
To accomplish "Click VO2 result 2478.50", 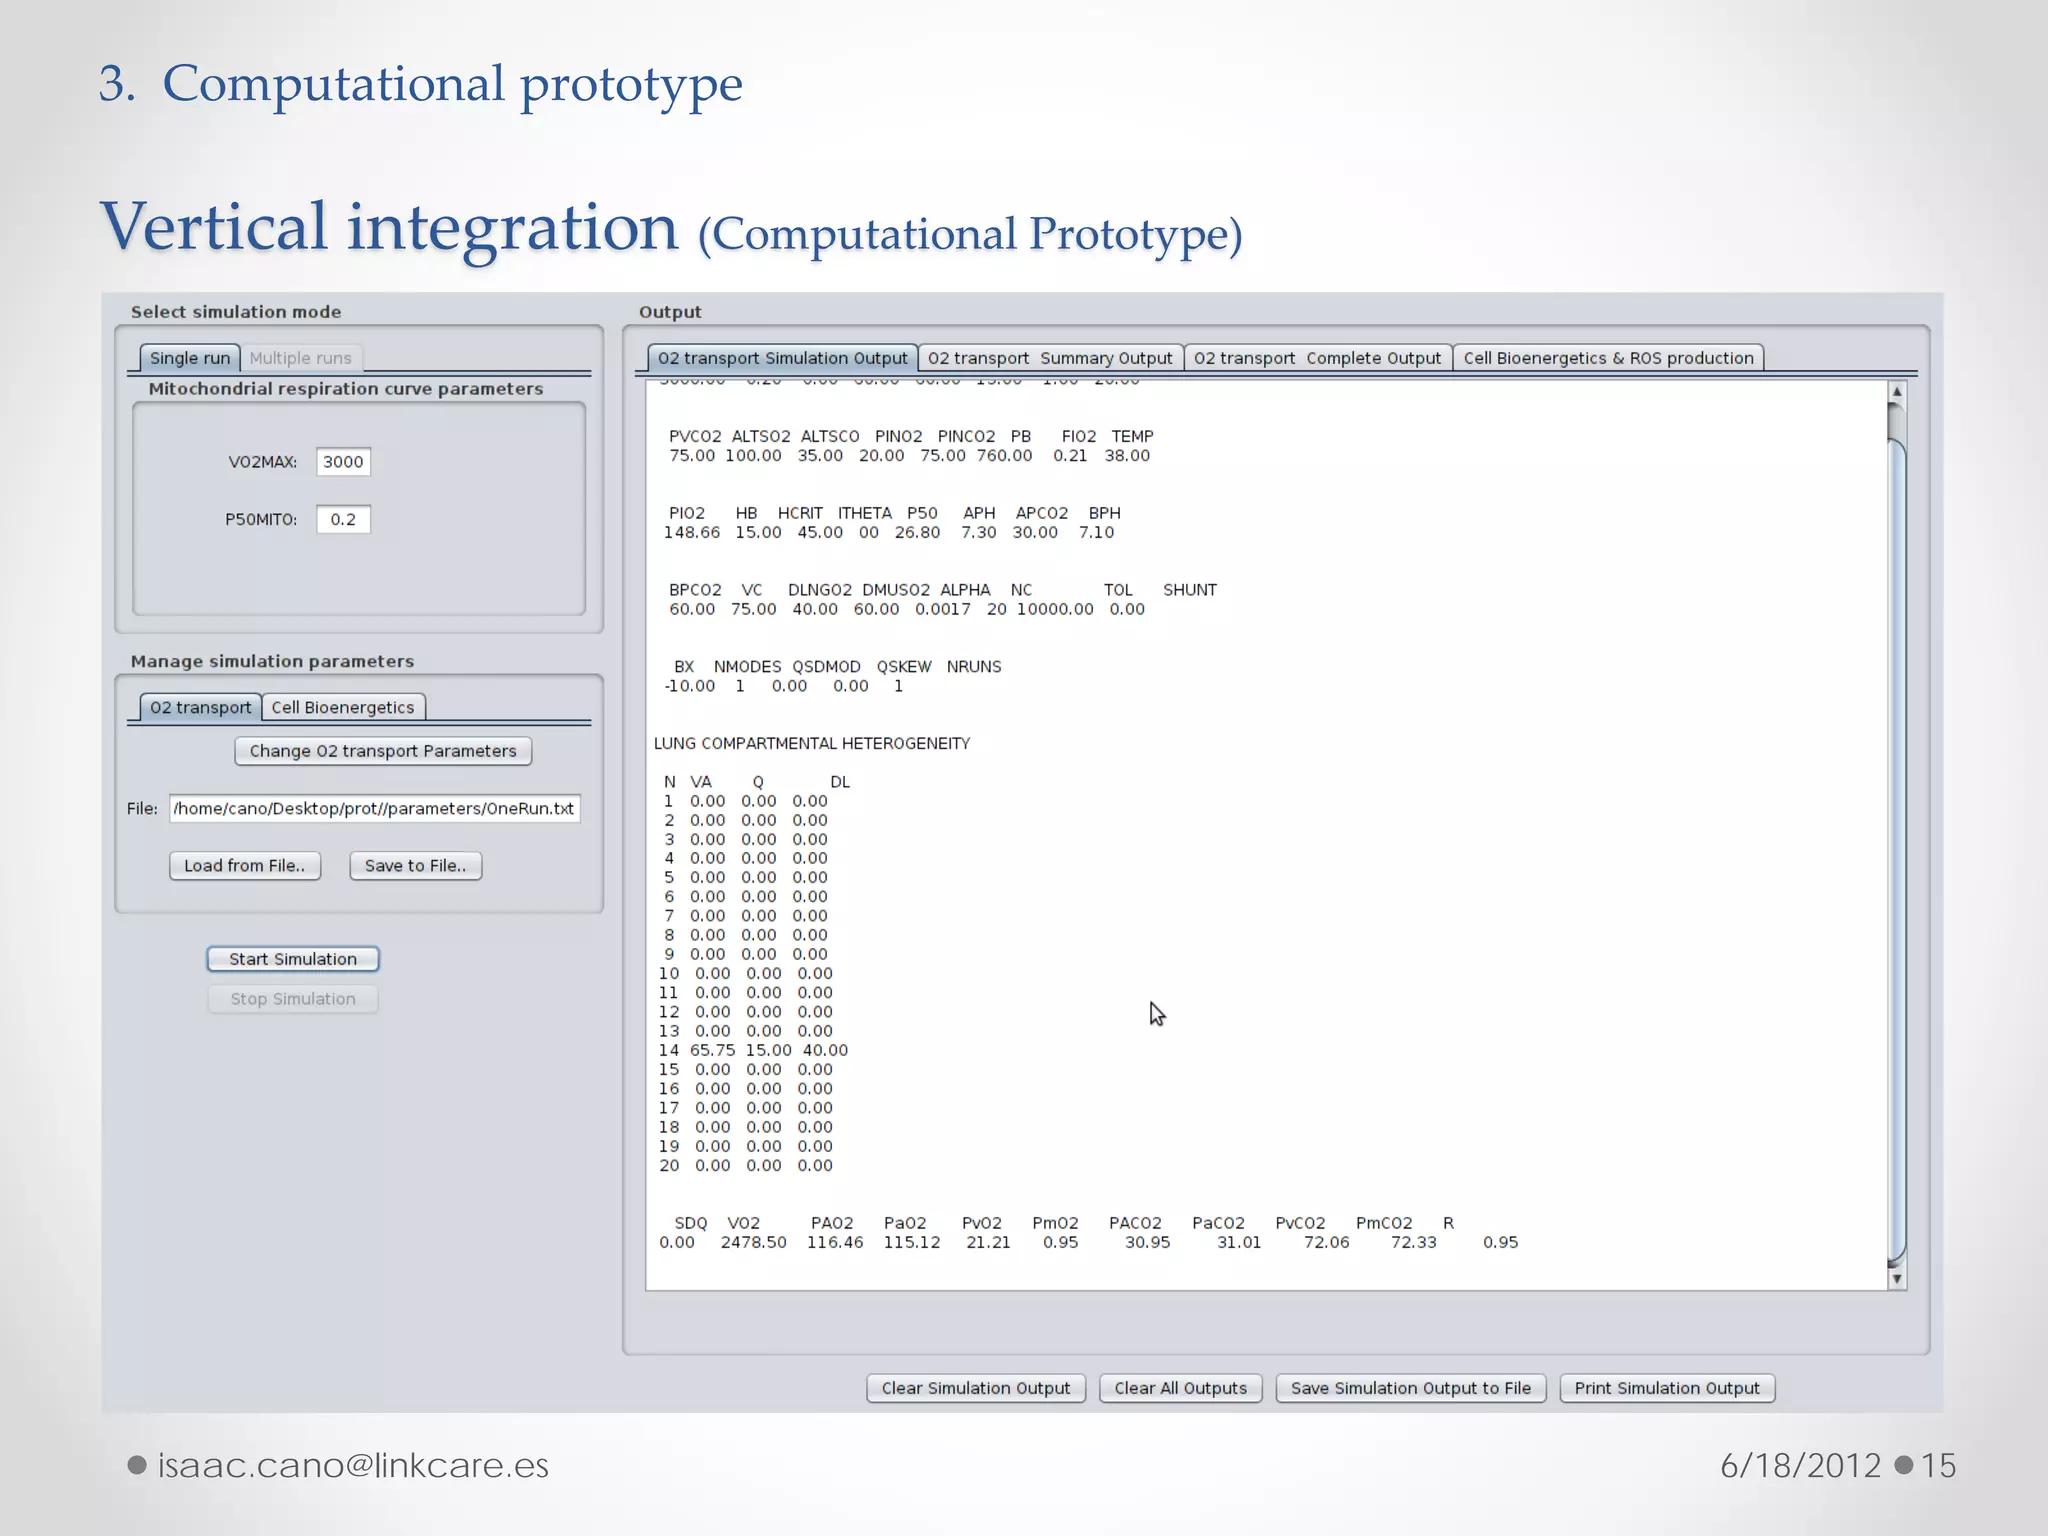I will click(753, 1243).
